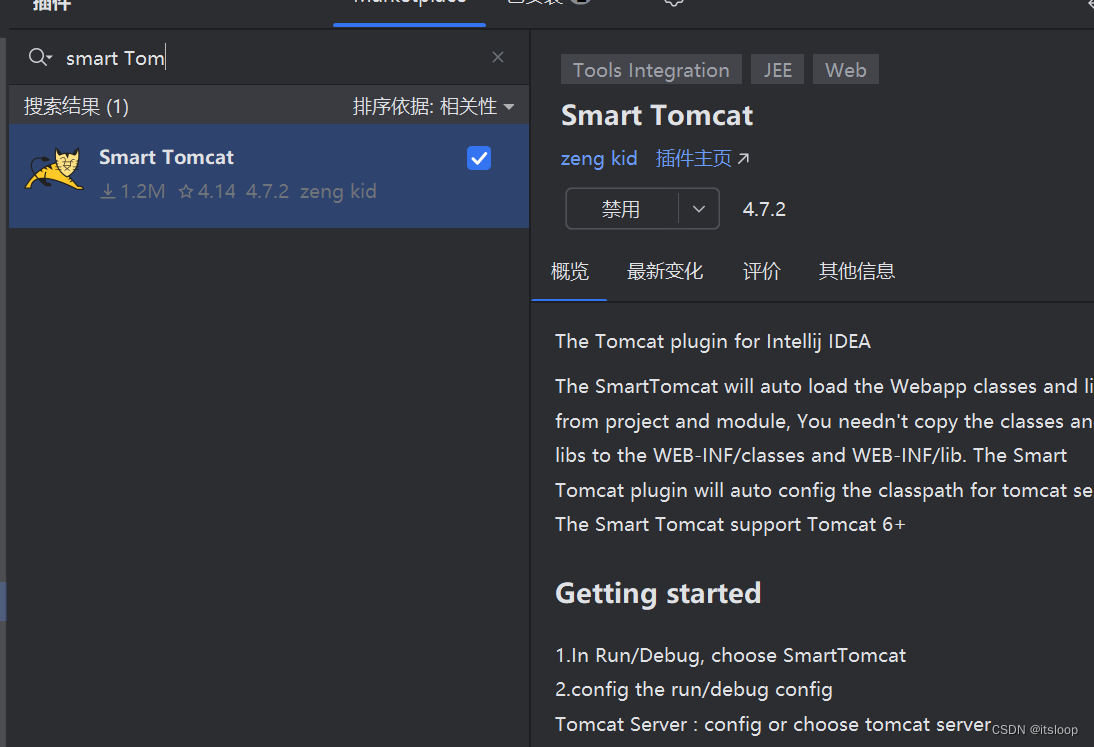Click the Smart Tomcat cat logo
Image resolution: width=1094 pixels, height=747 pixels.
(54, 169)
